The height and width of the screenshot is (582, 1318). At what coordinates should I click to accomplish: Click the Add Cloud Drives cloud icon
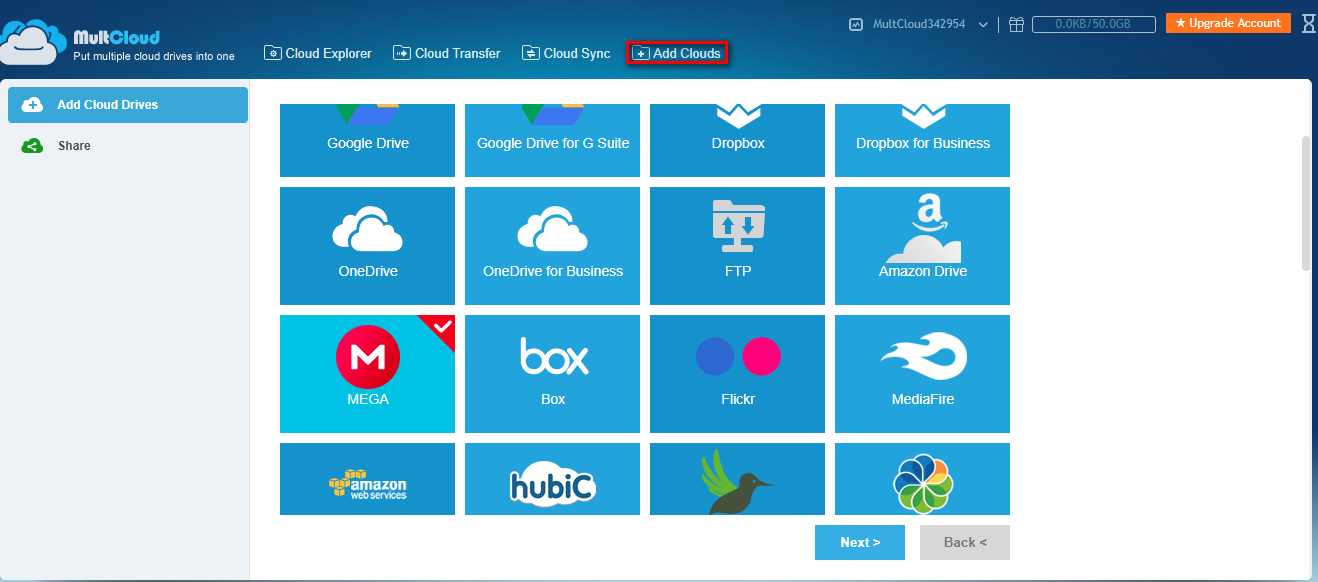tap(32, 105)
